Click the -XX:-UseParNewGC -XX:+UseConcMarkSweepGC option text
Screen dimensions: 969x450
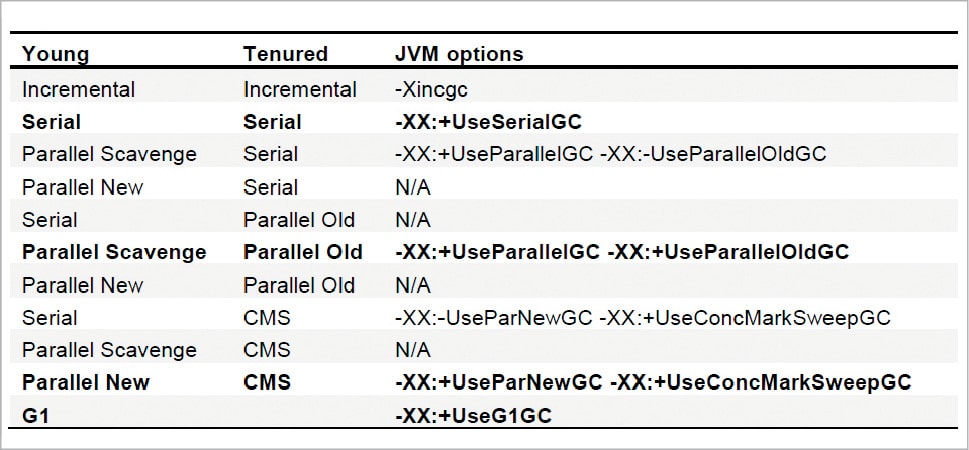643,317
